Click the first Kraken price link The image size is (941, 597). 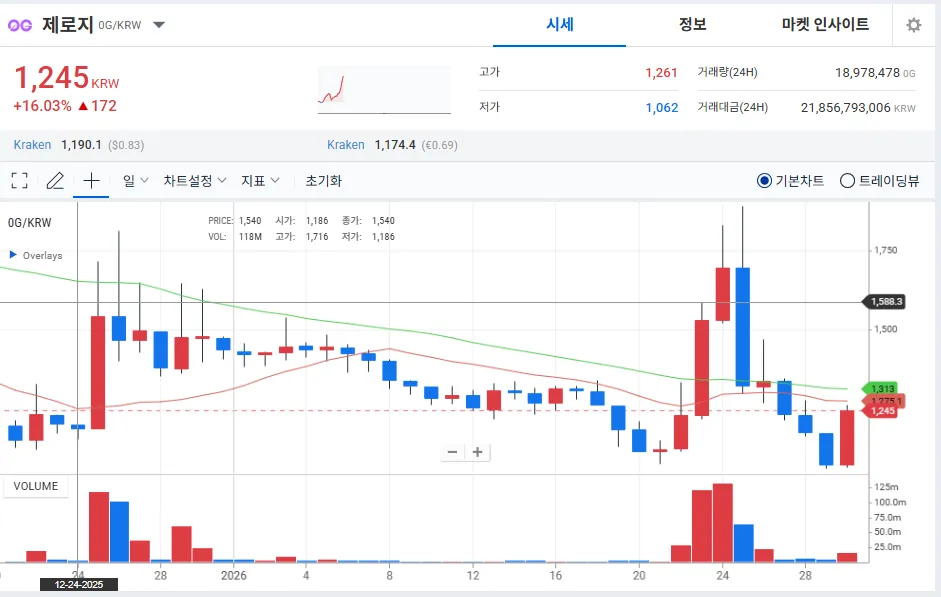(x=32, y=145)
